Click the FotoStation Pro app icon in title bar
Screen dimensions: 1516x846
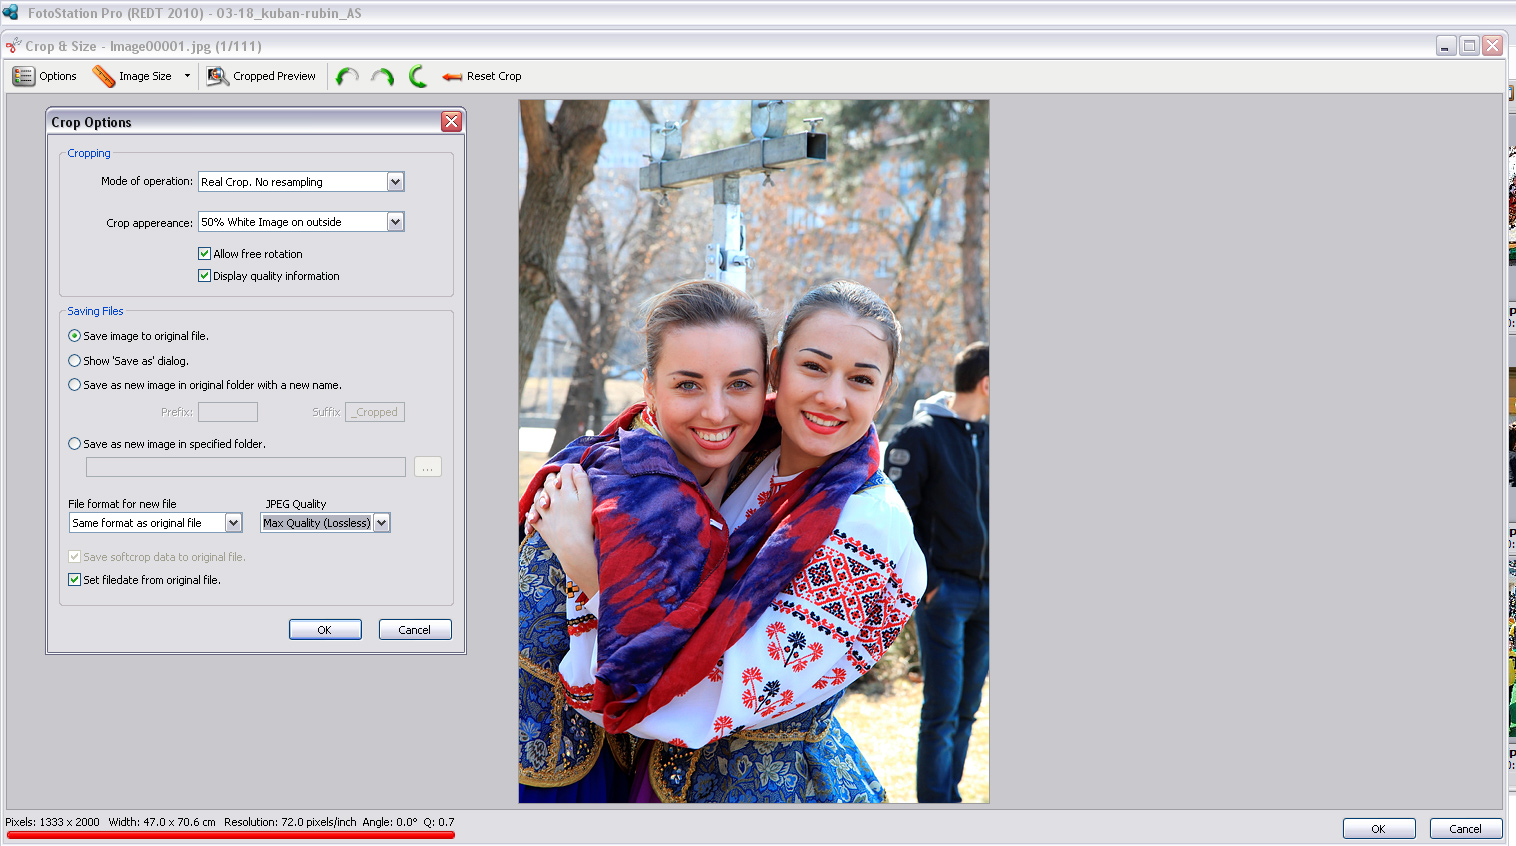(11, 13)
